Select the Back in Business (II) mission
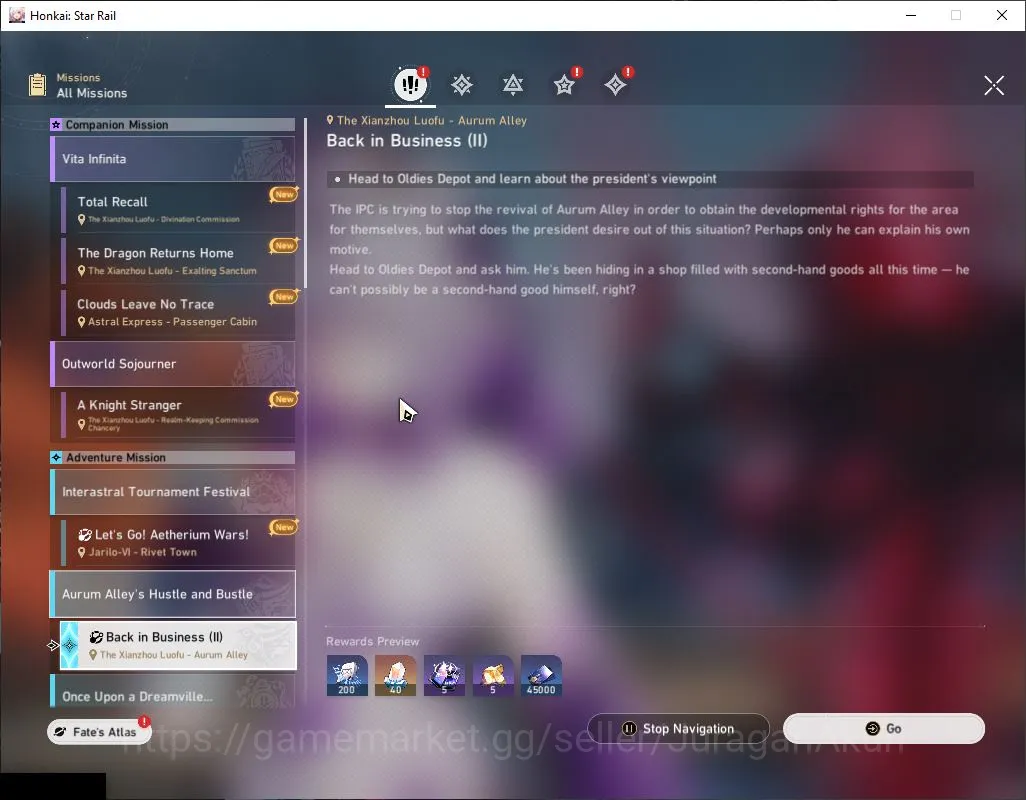 click(x=178, y=645)
